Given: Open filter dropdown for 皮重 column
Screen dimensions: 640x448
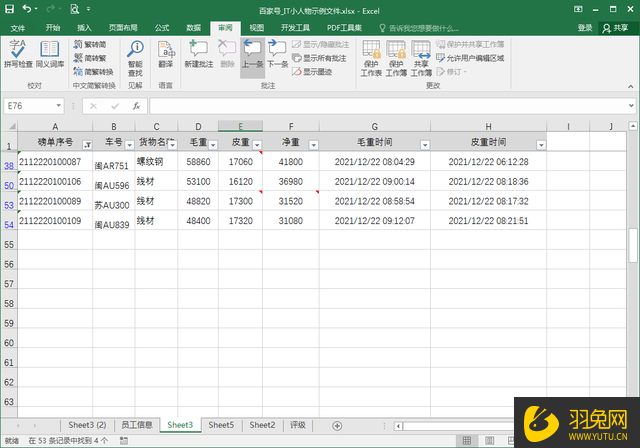Looking at the screenshot, I should [257, 145].
